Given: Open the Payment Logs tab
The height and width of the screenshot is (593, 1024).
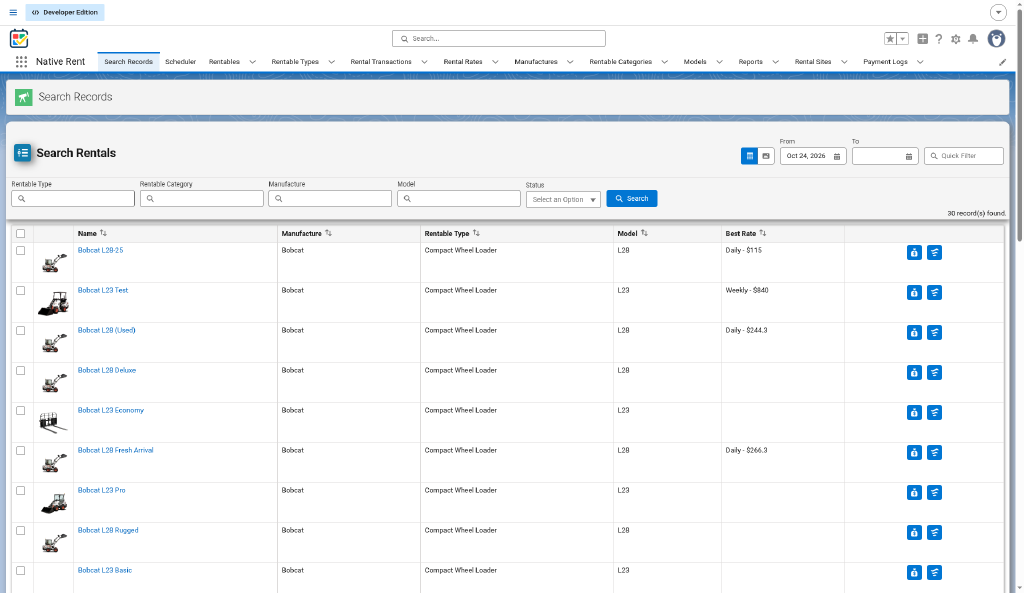Looking at the screenshot, I should click(886, 61).
